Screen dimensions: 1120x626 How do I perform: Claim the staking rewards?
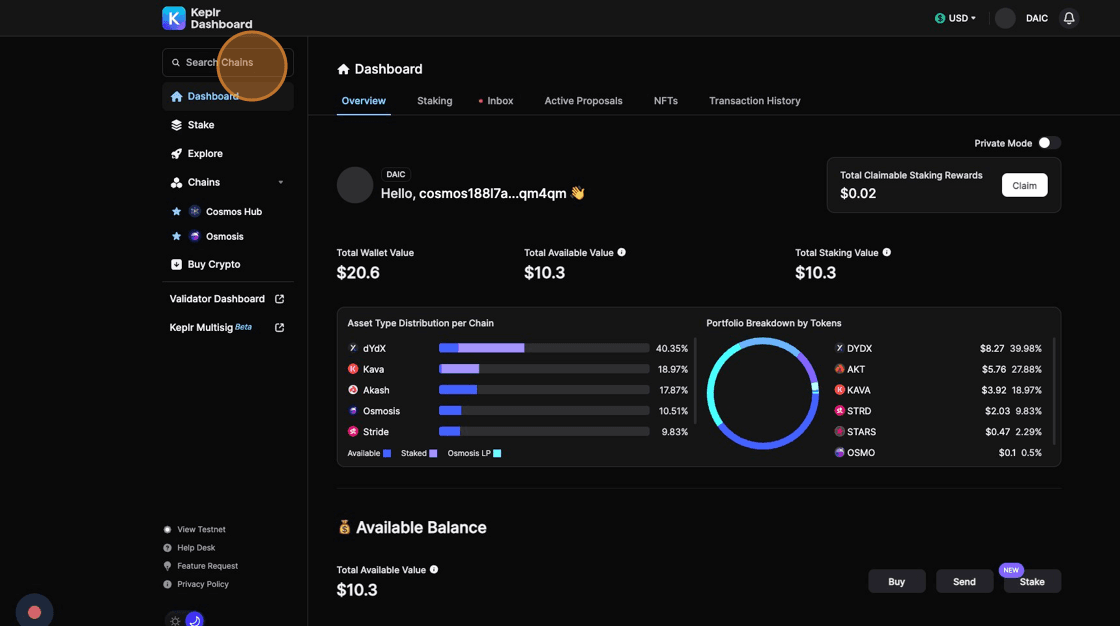coord(1024,185)
